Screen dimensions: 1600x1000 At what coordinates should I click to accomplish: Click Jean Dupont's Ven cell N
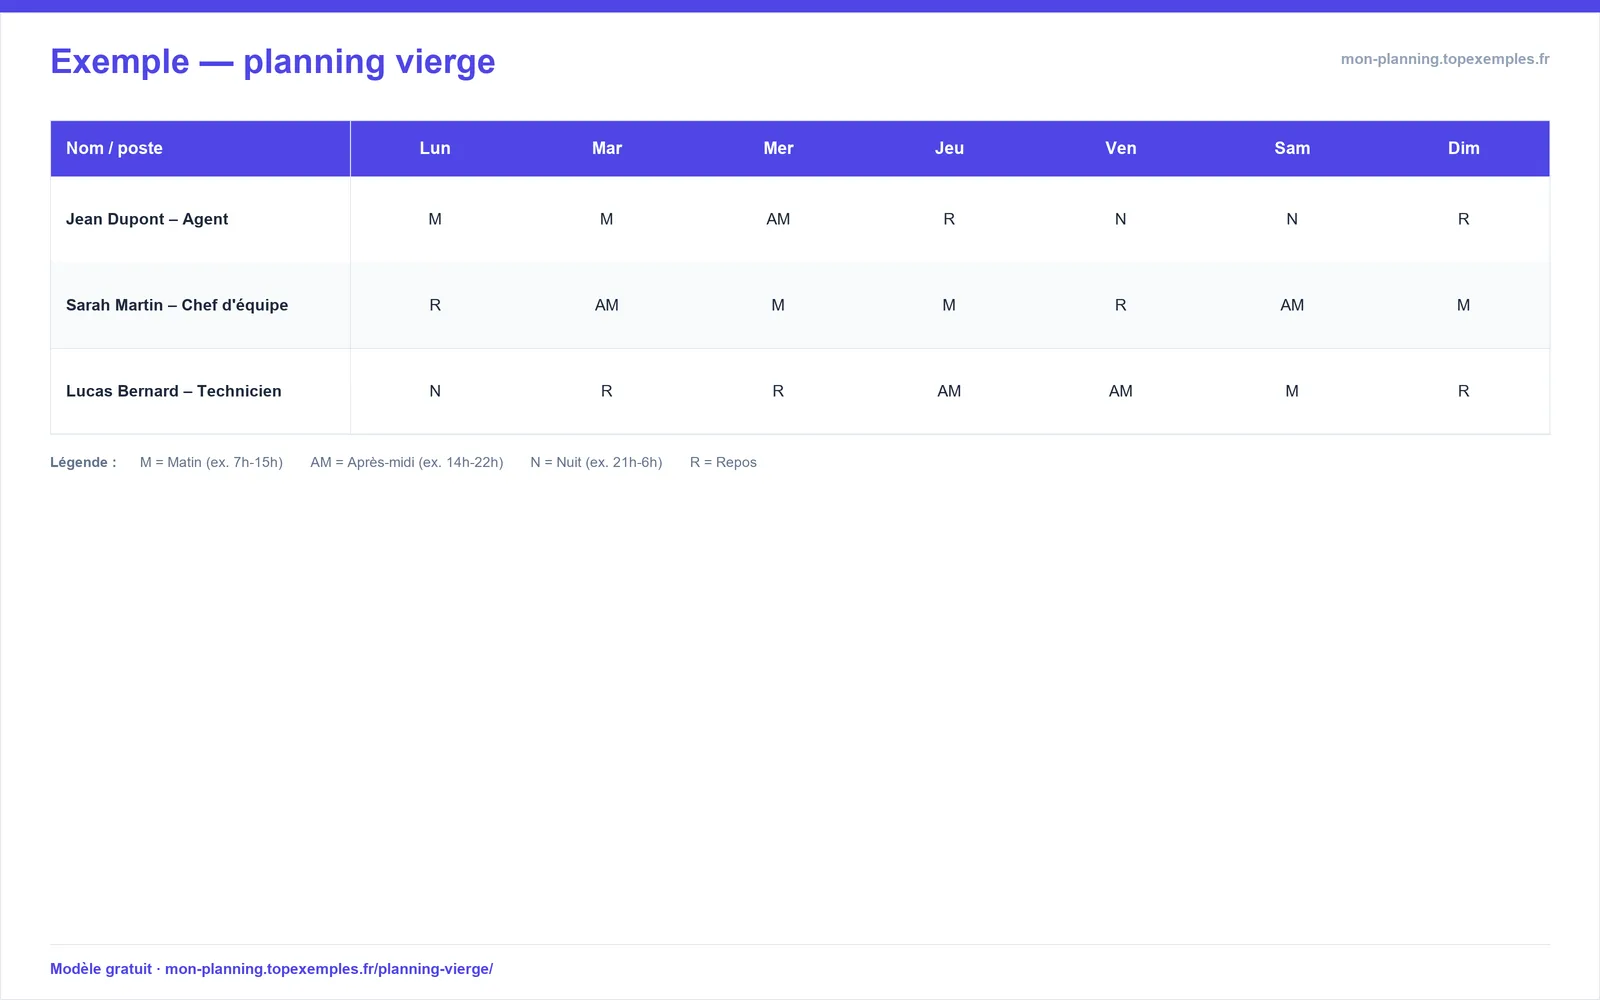point(1121,219)
